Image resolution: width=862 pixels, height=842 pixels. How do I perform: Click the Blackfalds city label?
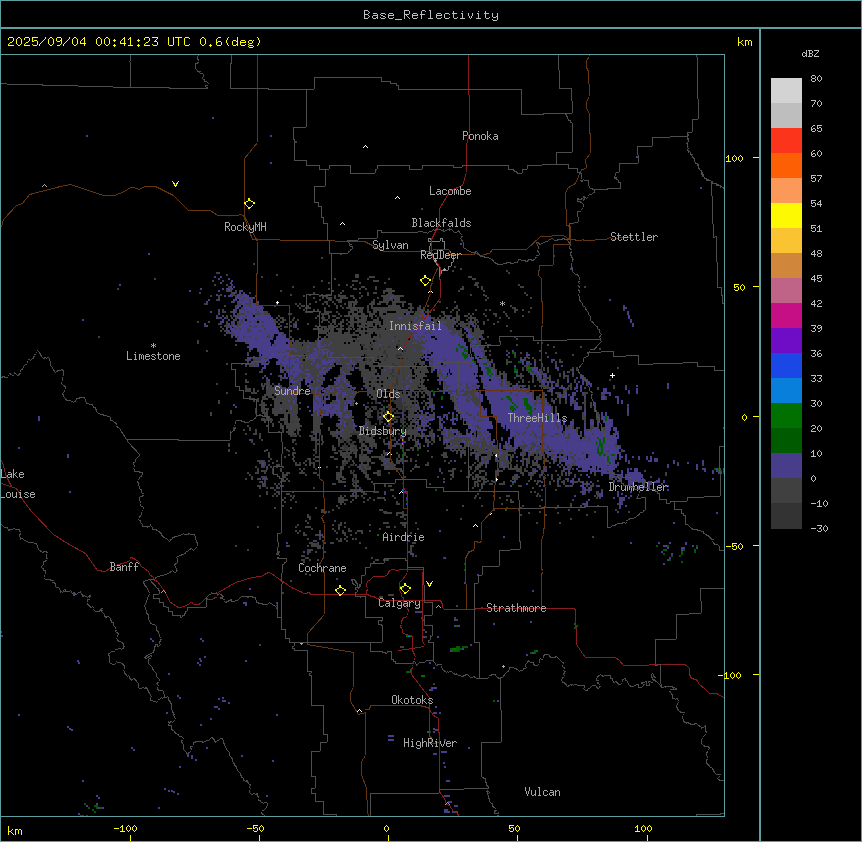[441, 223]
